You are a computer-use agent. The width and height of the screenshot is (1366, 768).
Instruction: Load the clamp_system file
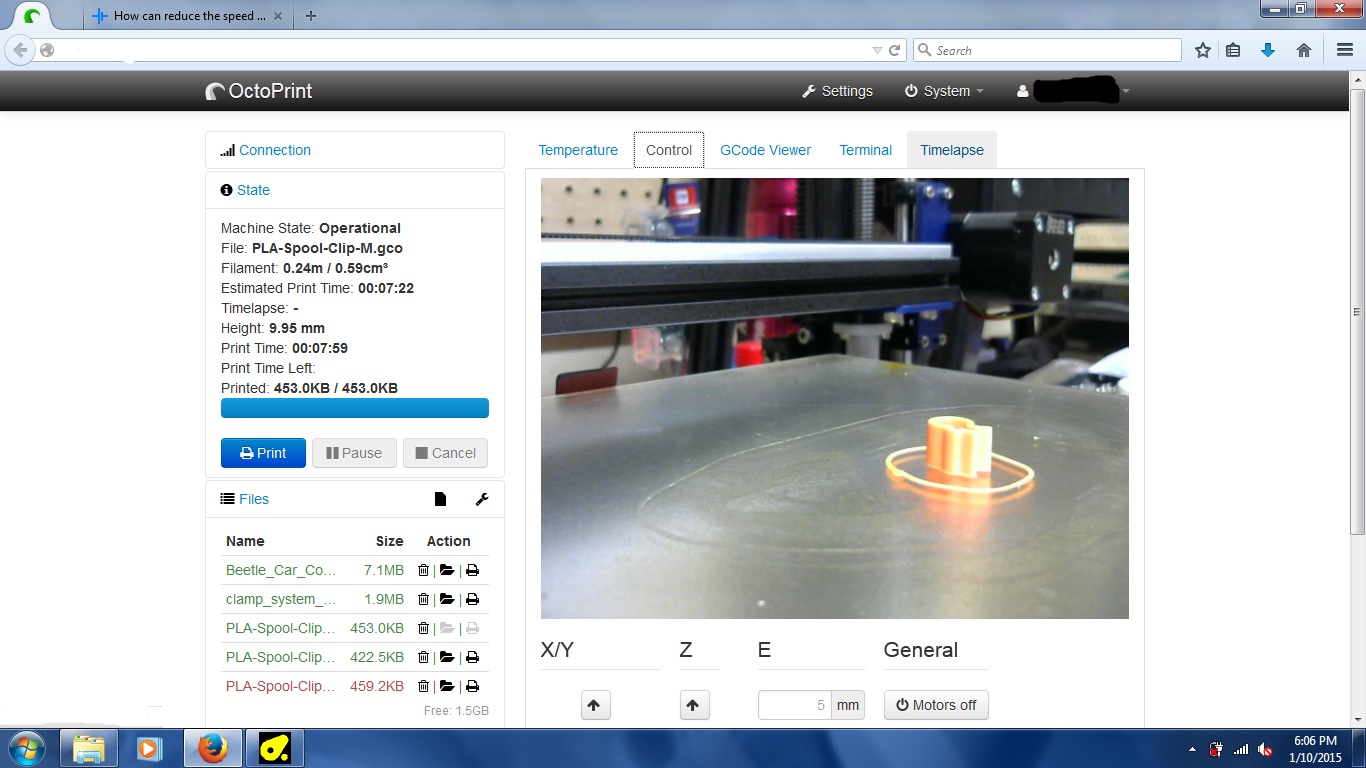tap(447, 599)
